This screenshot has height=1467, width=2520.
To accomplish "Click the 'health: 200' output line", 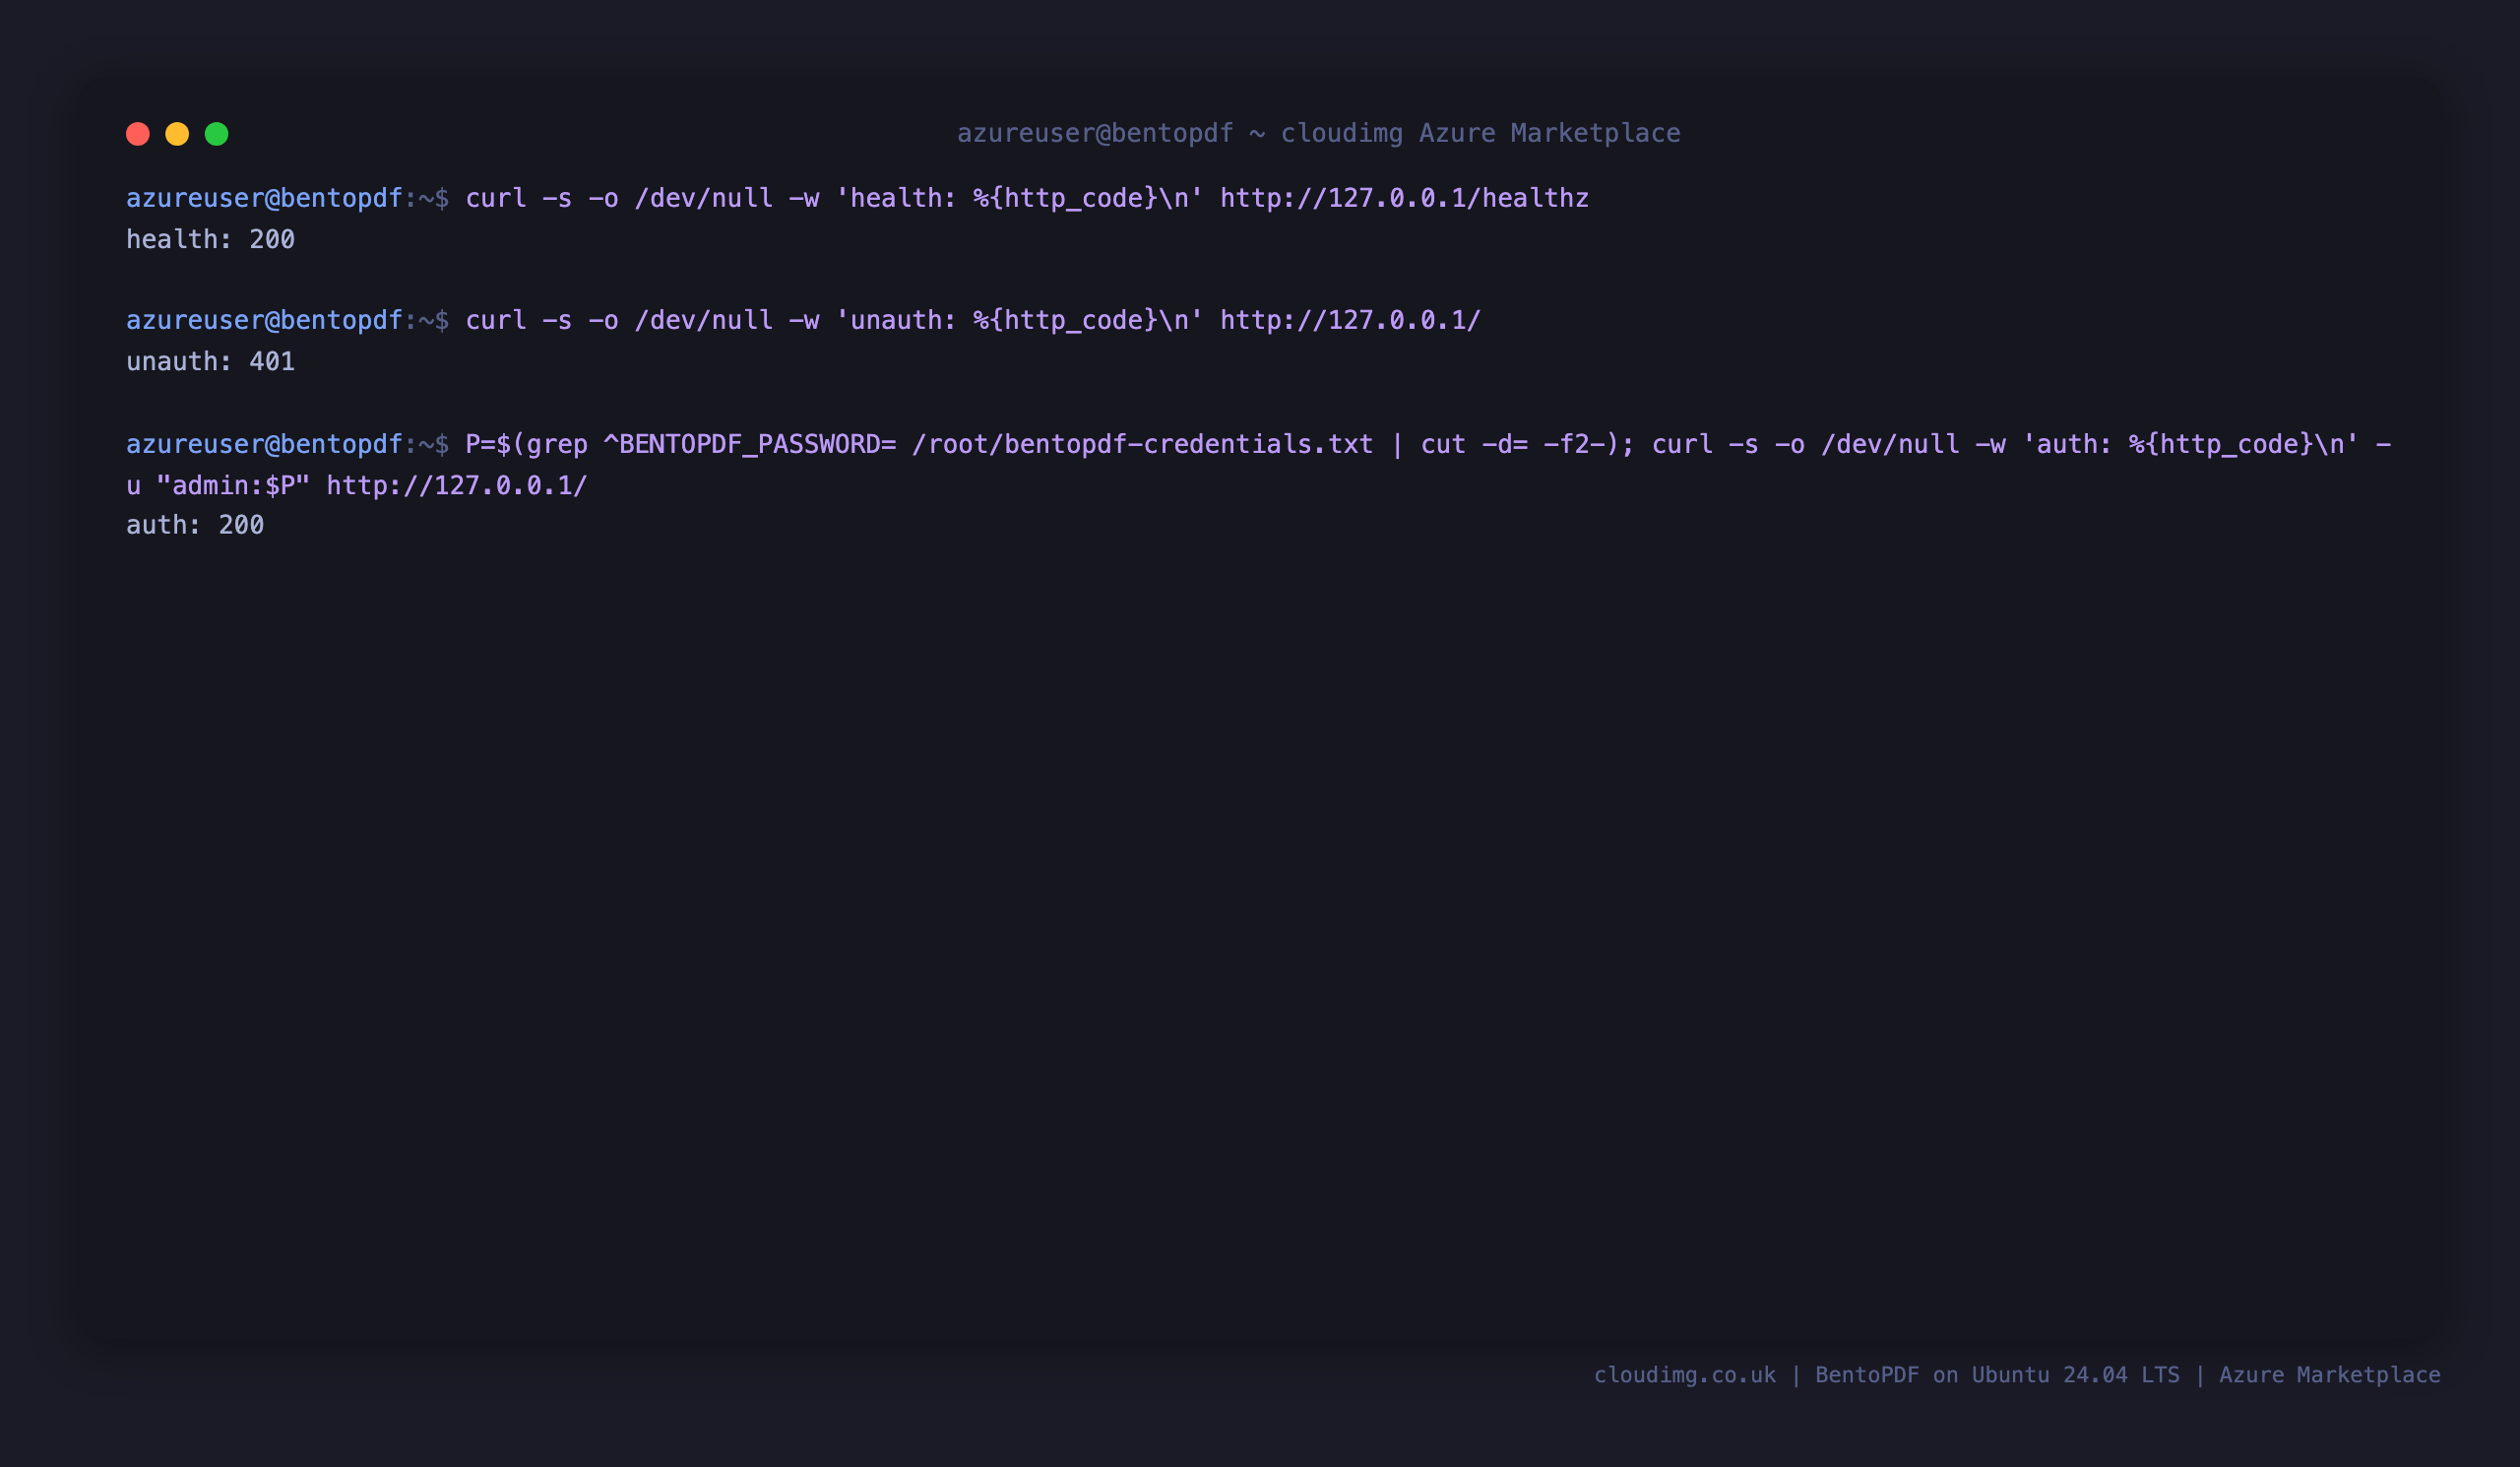I will 210,239.
